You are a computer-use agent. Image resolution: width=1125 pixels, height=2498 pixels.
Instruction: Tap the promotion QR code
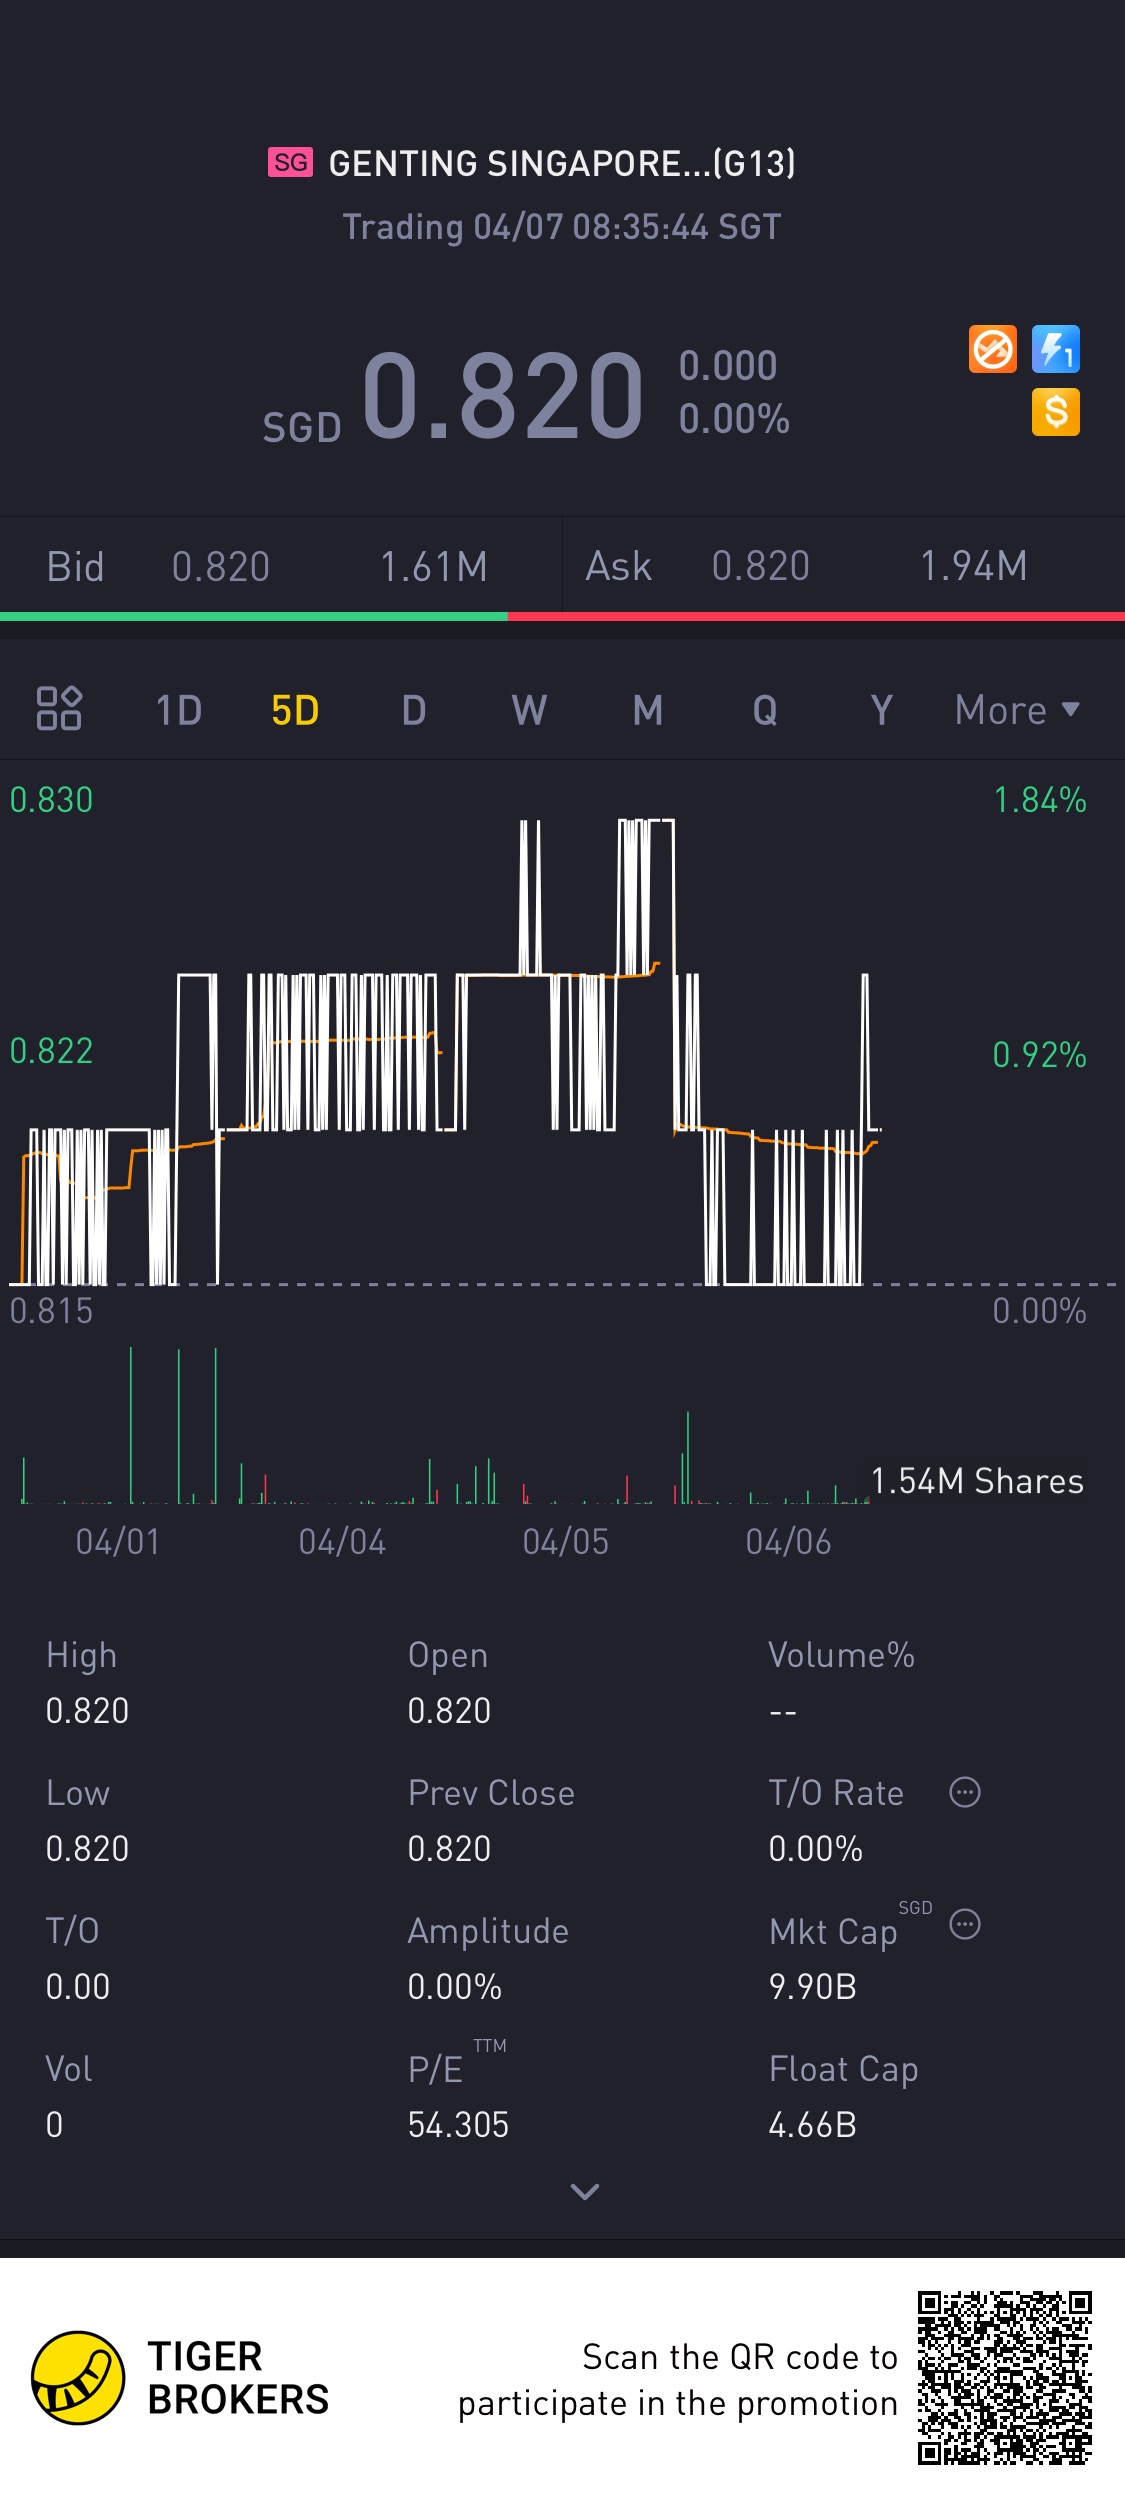(x=1004, y=2377)
